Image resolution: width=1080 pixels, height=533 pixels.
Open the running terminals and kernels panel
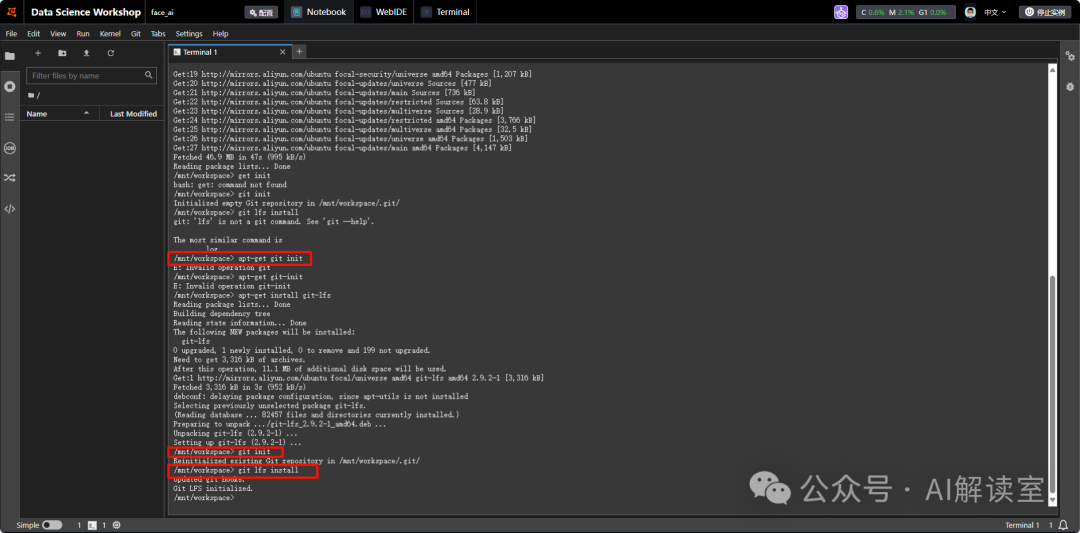[x=10, y=87]
